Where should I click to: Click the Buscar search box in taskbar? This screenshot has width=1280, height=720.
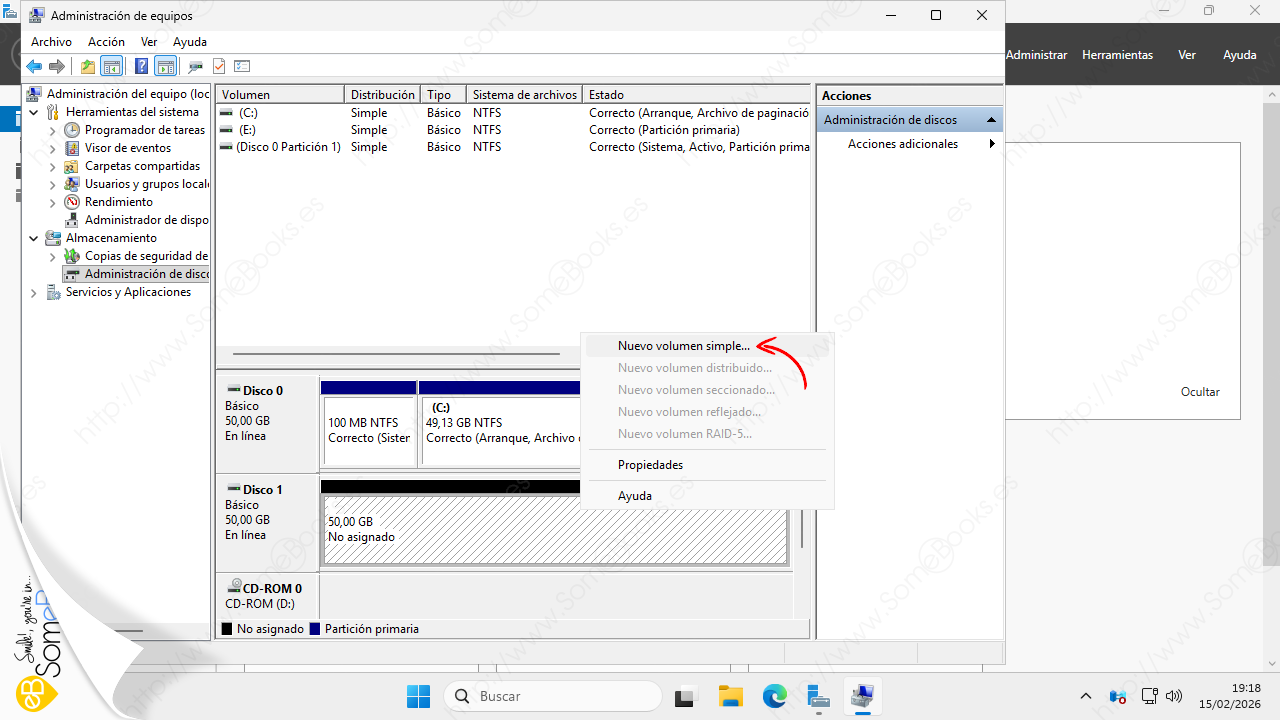[x=553, y=696]
